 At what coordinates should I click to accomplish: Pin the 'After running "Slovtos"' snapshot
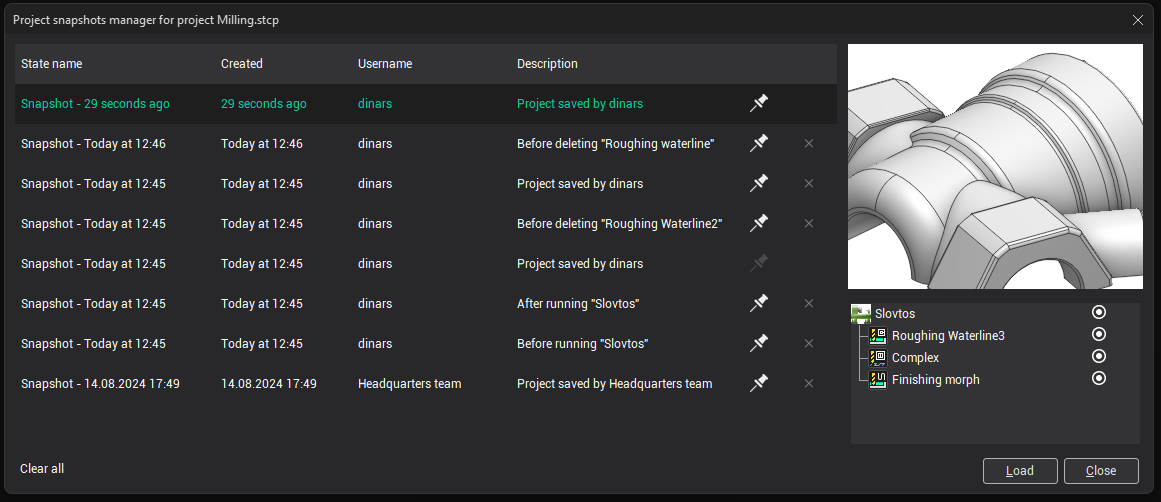[759, 303]
